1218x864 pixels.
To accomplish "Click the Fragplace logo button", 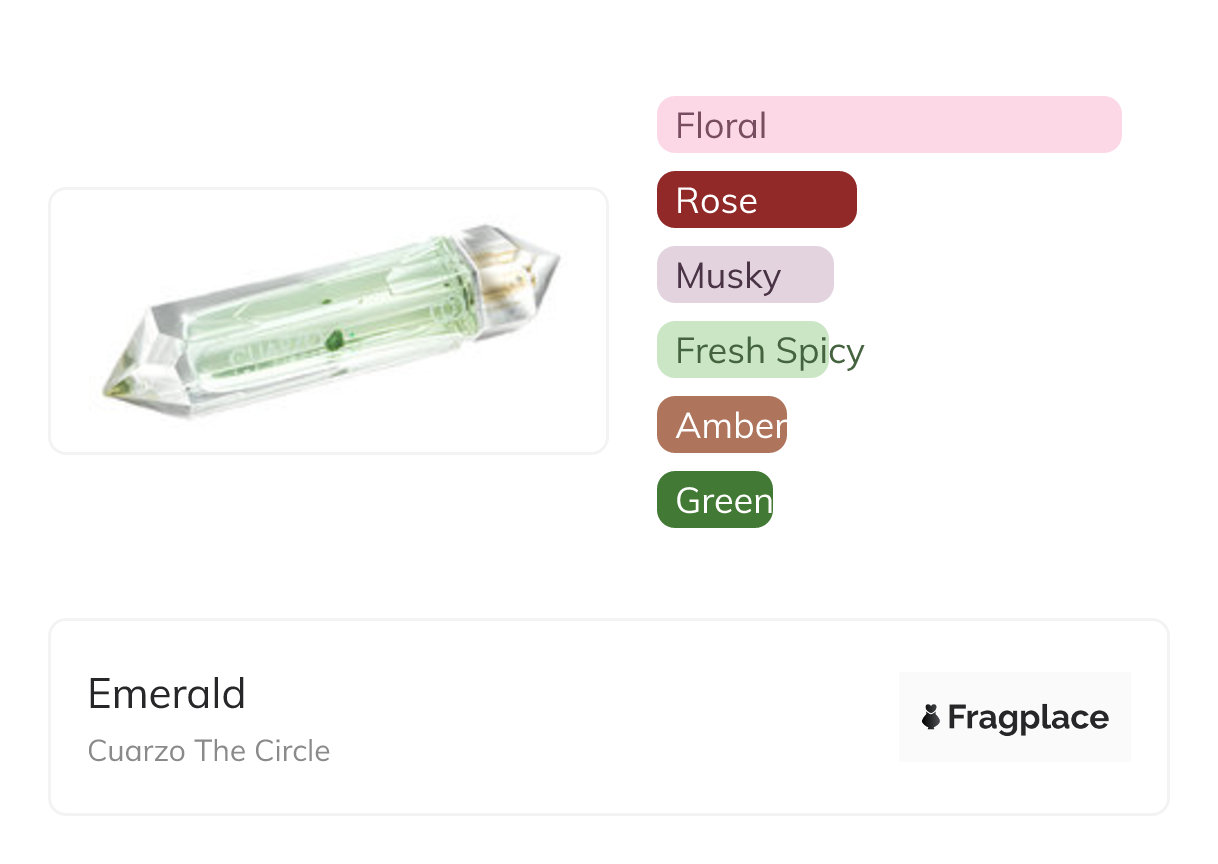I will tap(1014, 717).
